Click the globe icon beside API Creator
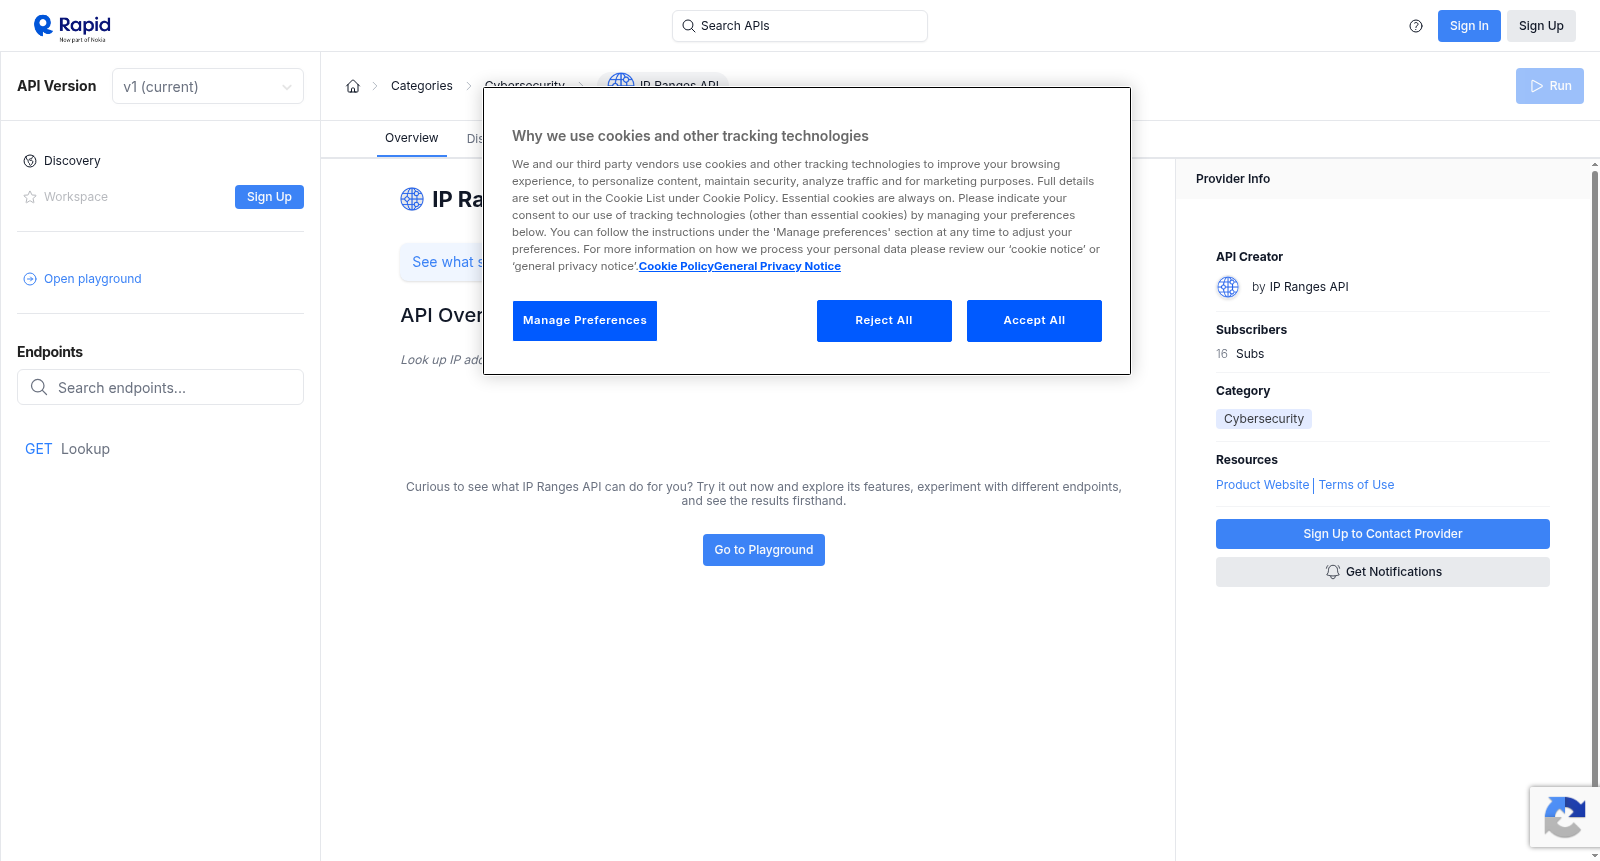1600x861 pixels. pyautogui.click(x=1228, y=287)
